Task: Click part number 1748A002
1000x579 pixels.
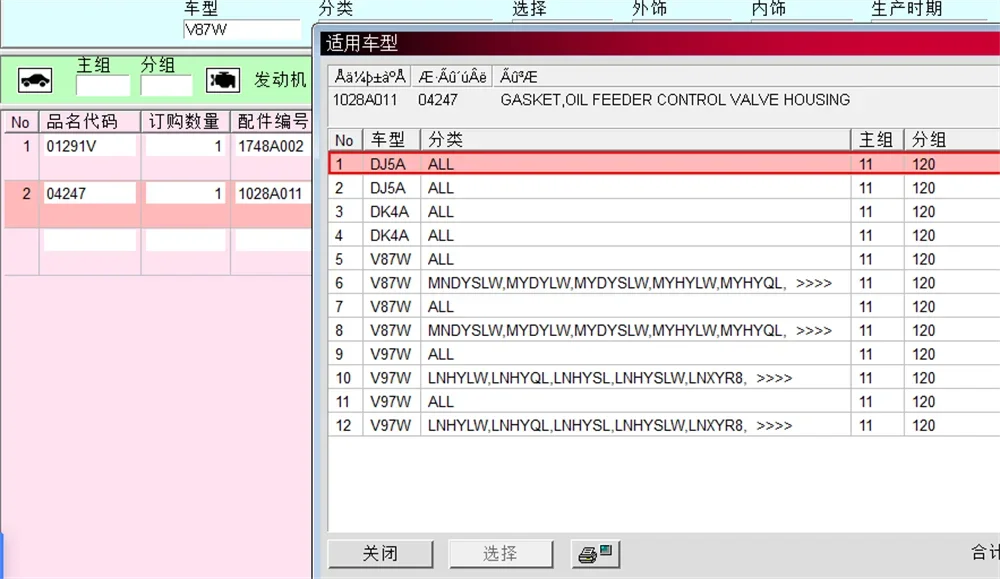Action: pyautogui.click(x=271, y=146)
